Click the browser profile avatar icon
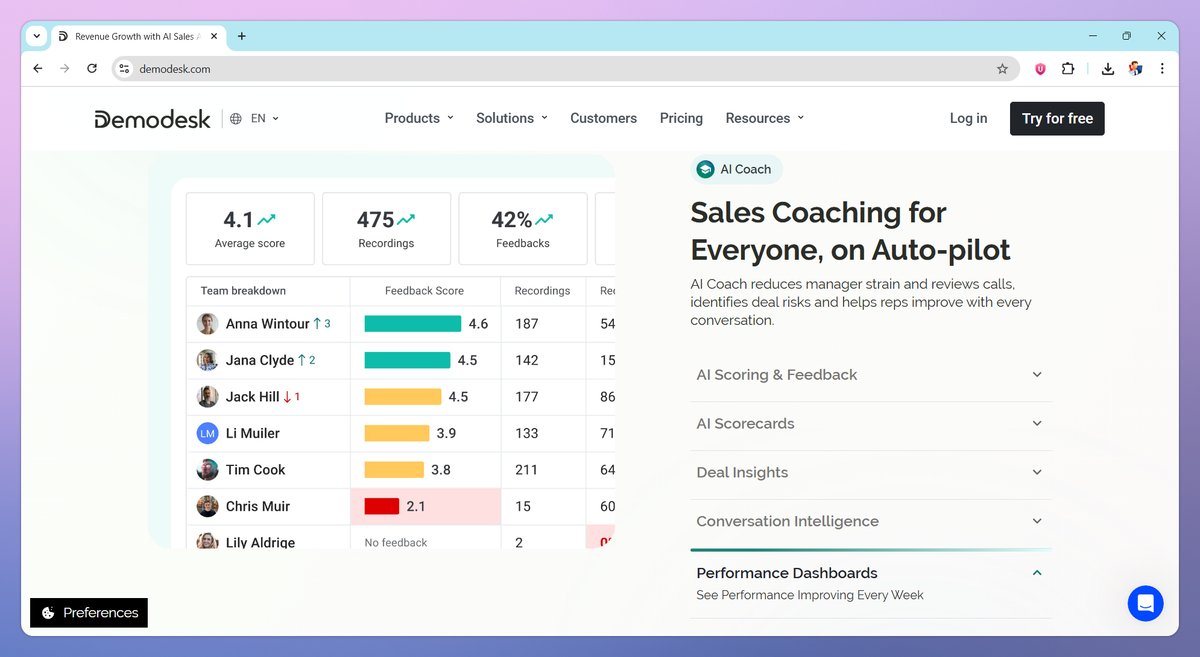Image resolution: width=1200 pixels, height=657 pixels. click(1135, 68)
